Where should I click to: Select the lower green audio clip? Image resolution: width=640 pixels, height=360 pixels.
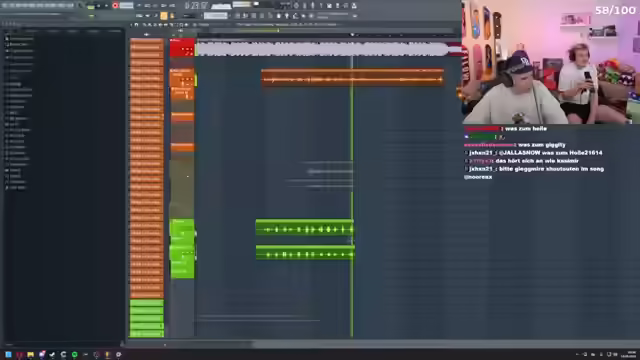tap(305, 253)
